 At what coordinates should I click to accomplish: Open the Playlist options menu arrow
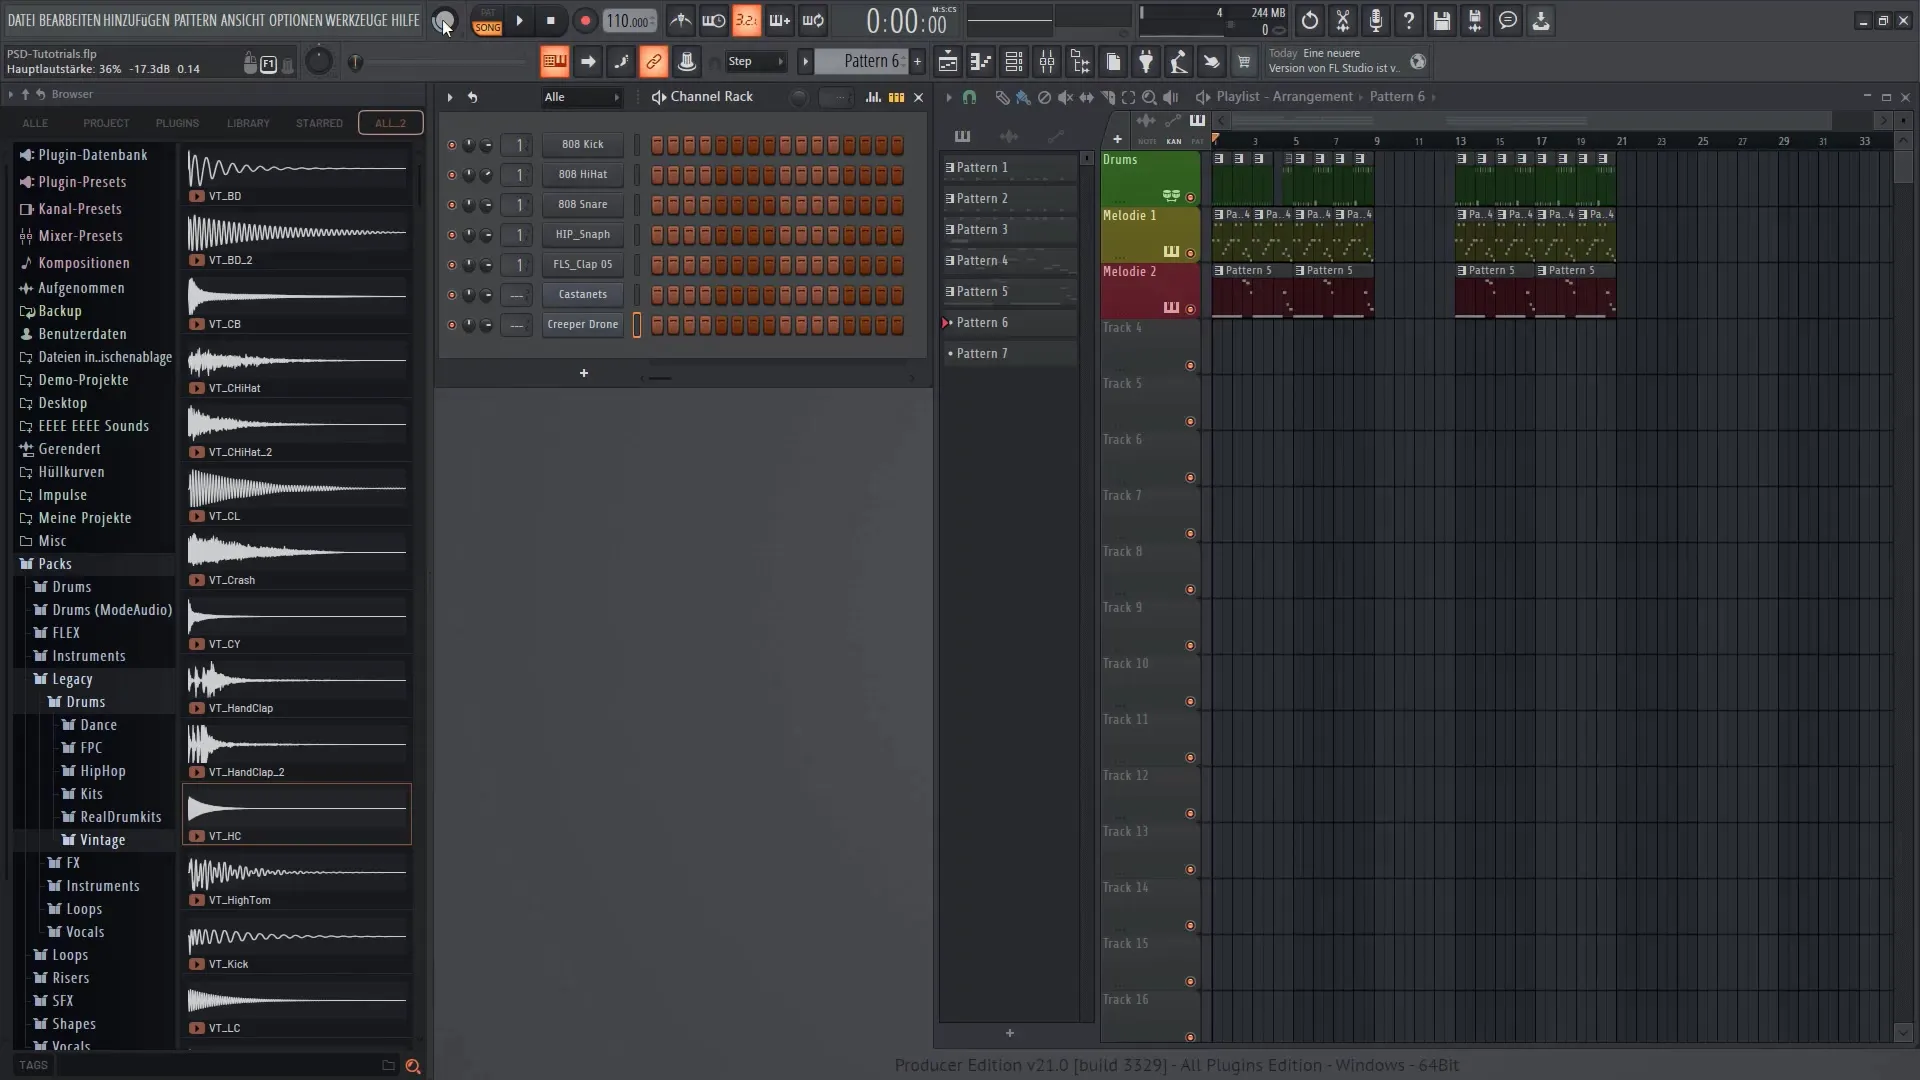click(949, 97)
